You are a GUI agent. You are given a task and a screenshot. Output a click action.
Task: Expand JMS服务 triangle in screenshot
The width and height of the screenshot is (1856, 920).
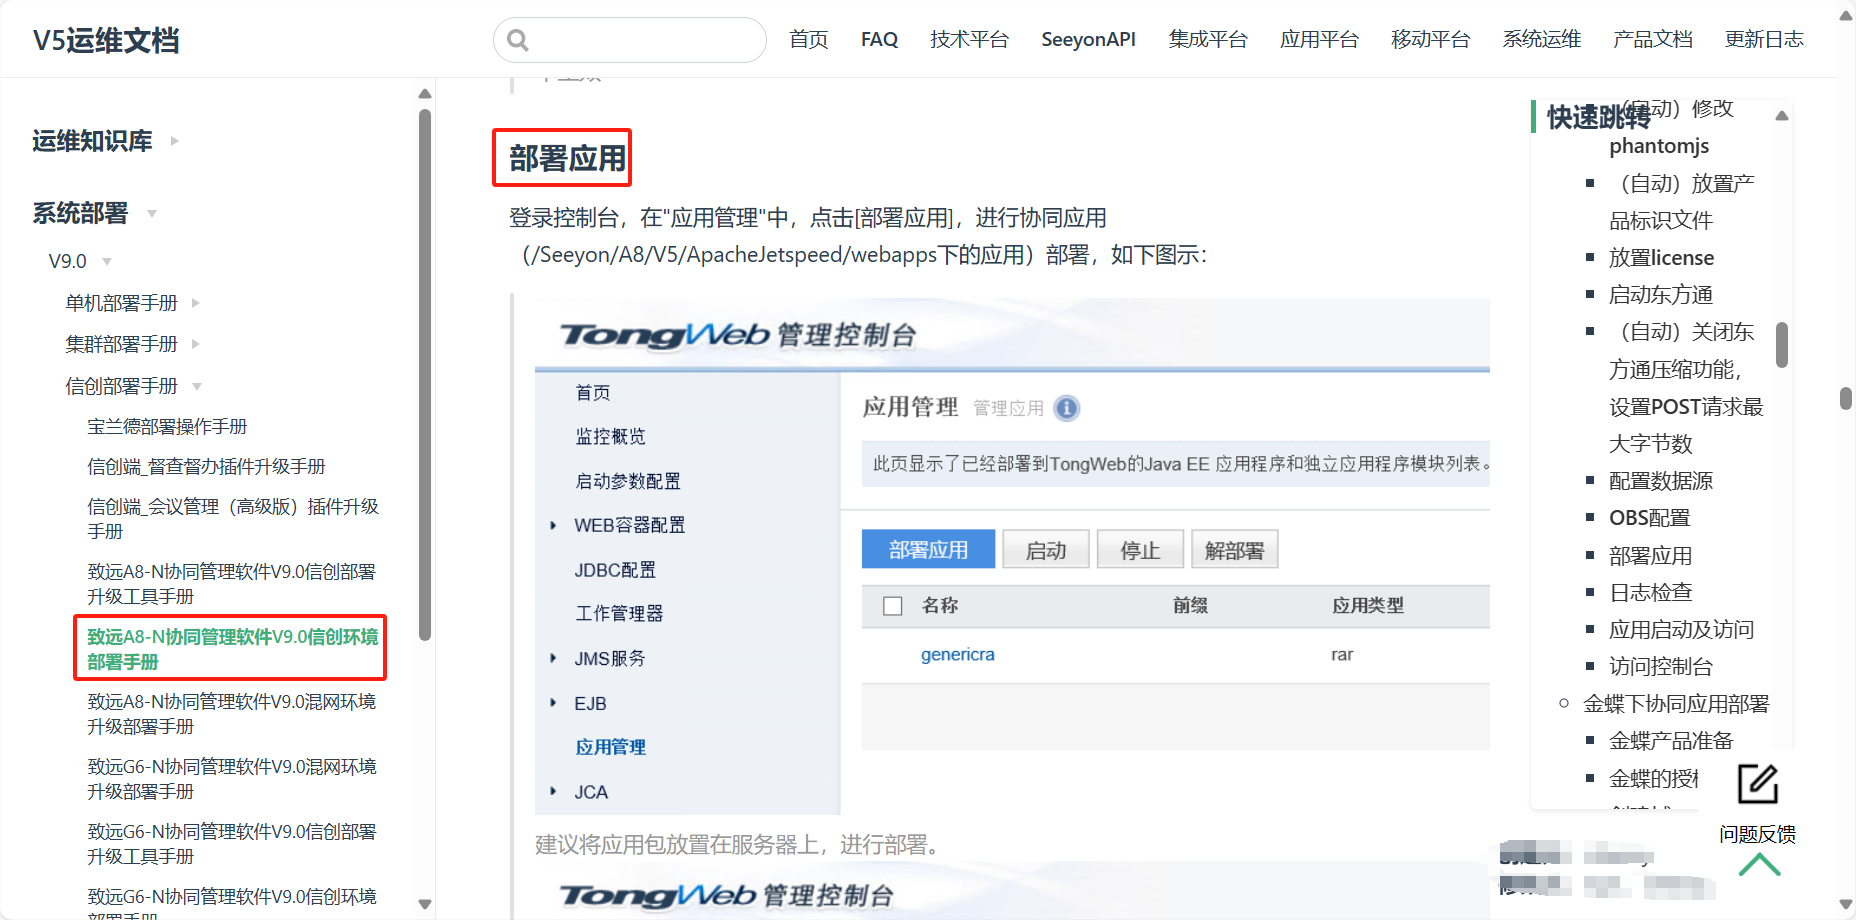(553, 658)
